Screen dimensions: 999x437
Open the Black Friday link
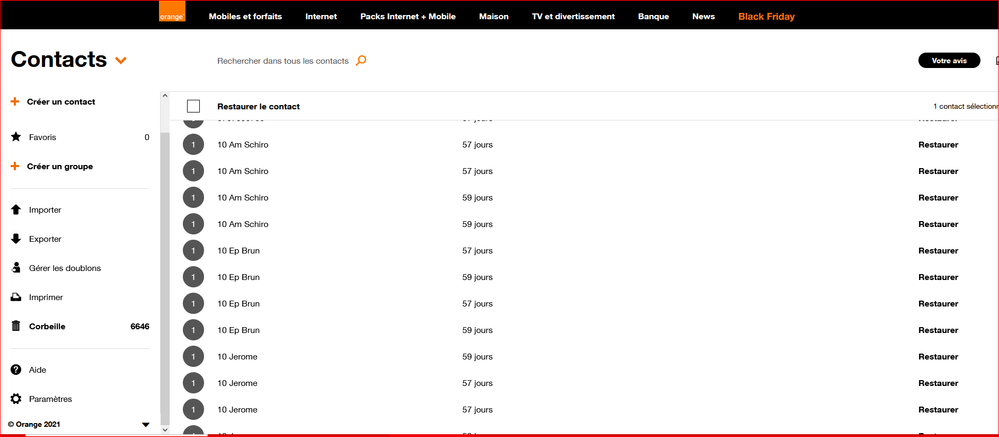[x=766, y=17]
